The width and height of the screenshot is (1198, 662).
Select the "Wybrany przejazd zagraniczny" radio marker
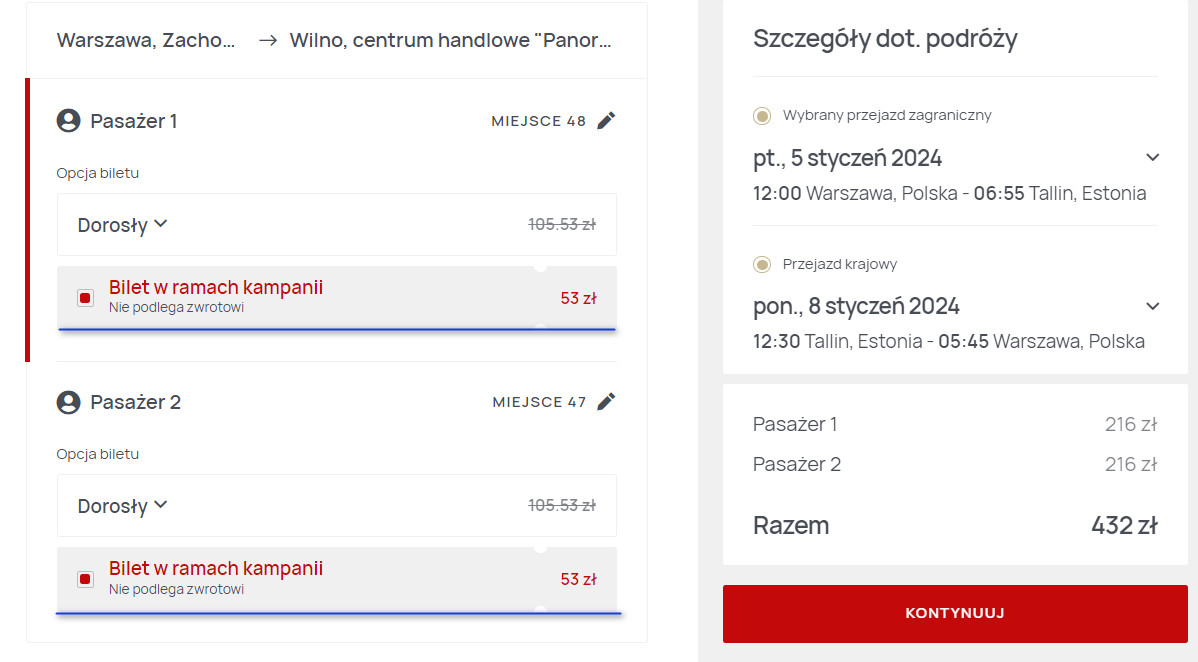(x=762, y=116)
